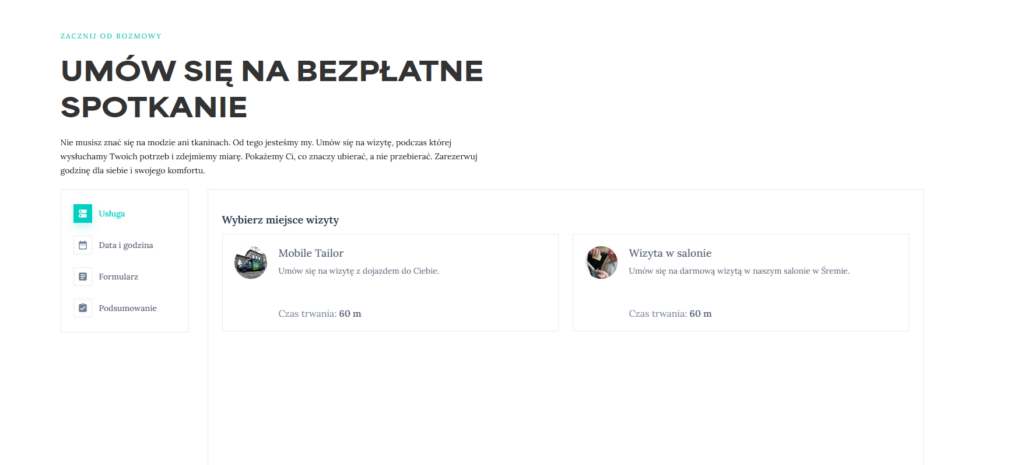Click the Umów się na bezpłatne spotkanie headline
The image size is (1024, 465).
270,88
